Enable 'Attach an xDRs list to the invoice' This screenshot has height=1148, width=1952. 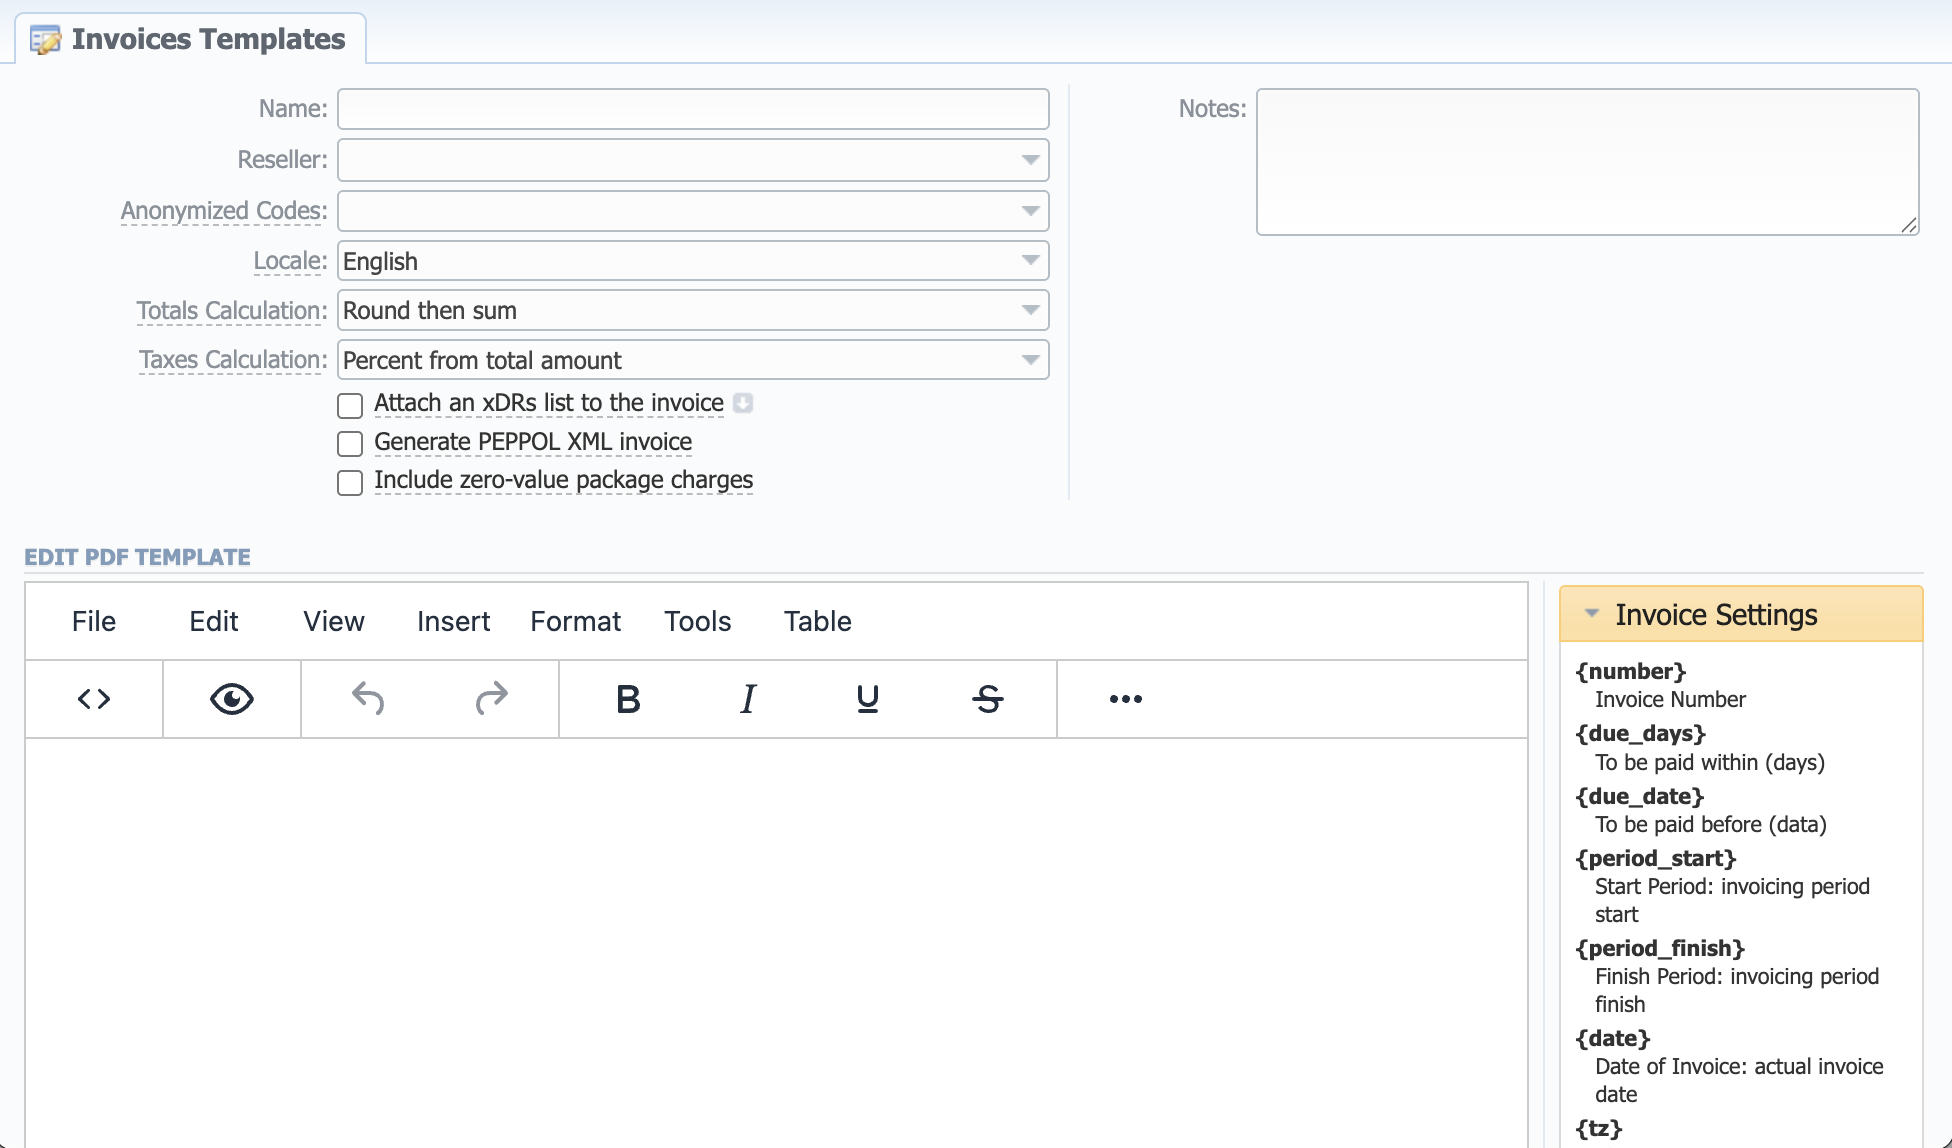(x=349, y=405)
